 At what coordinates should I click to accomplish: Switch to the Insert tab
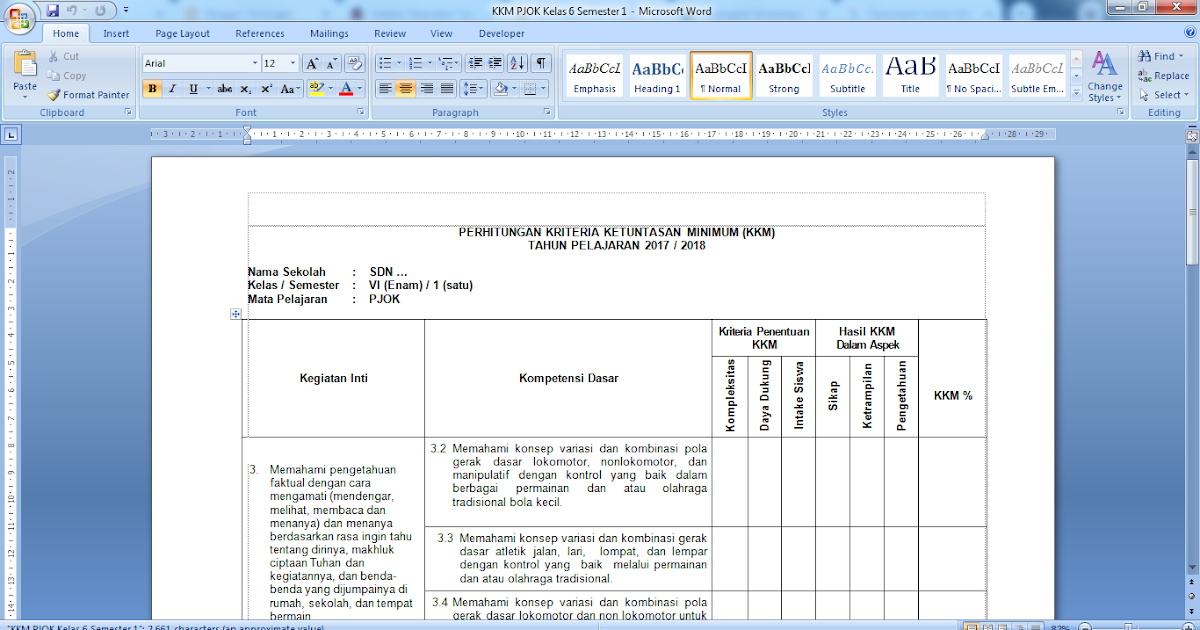116,33
